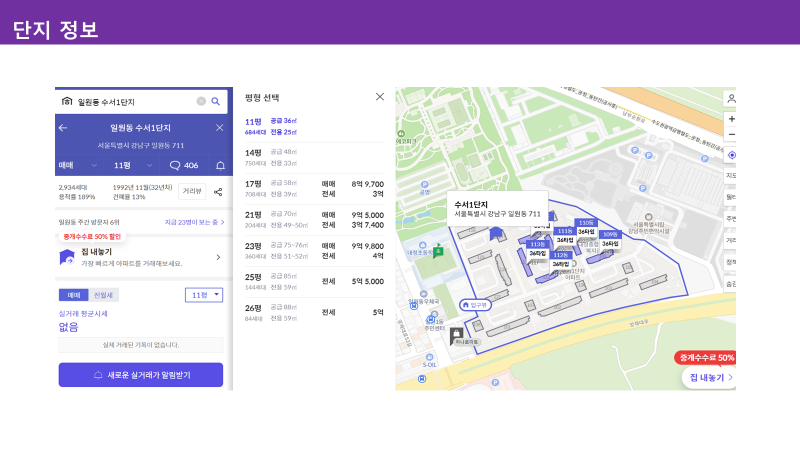
Task: Click the 입구뷰 entrance view marker
Action: [x=475, y=305]
